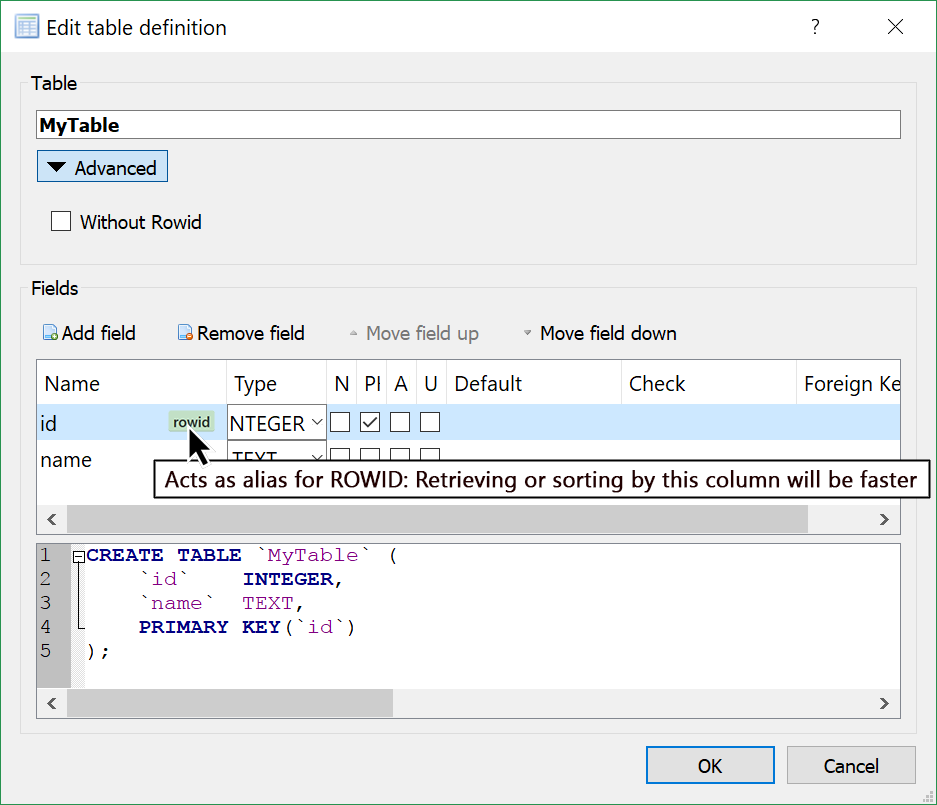The width and height of the screenshot is (937, 805).
Task: Open the dialog help question mark
Action: click(815, 27)
